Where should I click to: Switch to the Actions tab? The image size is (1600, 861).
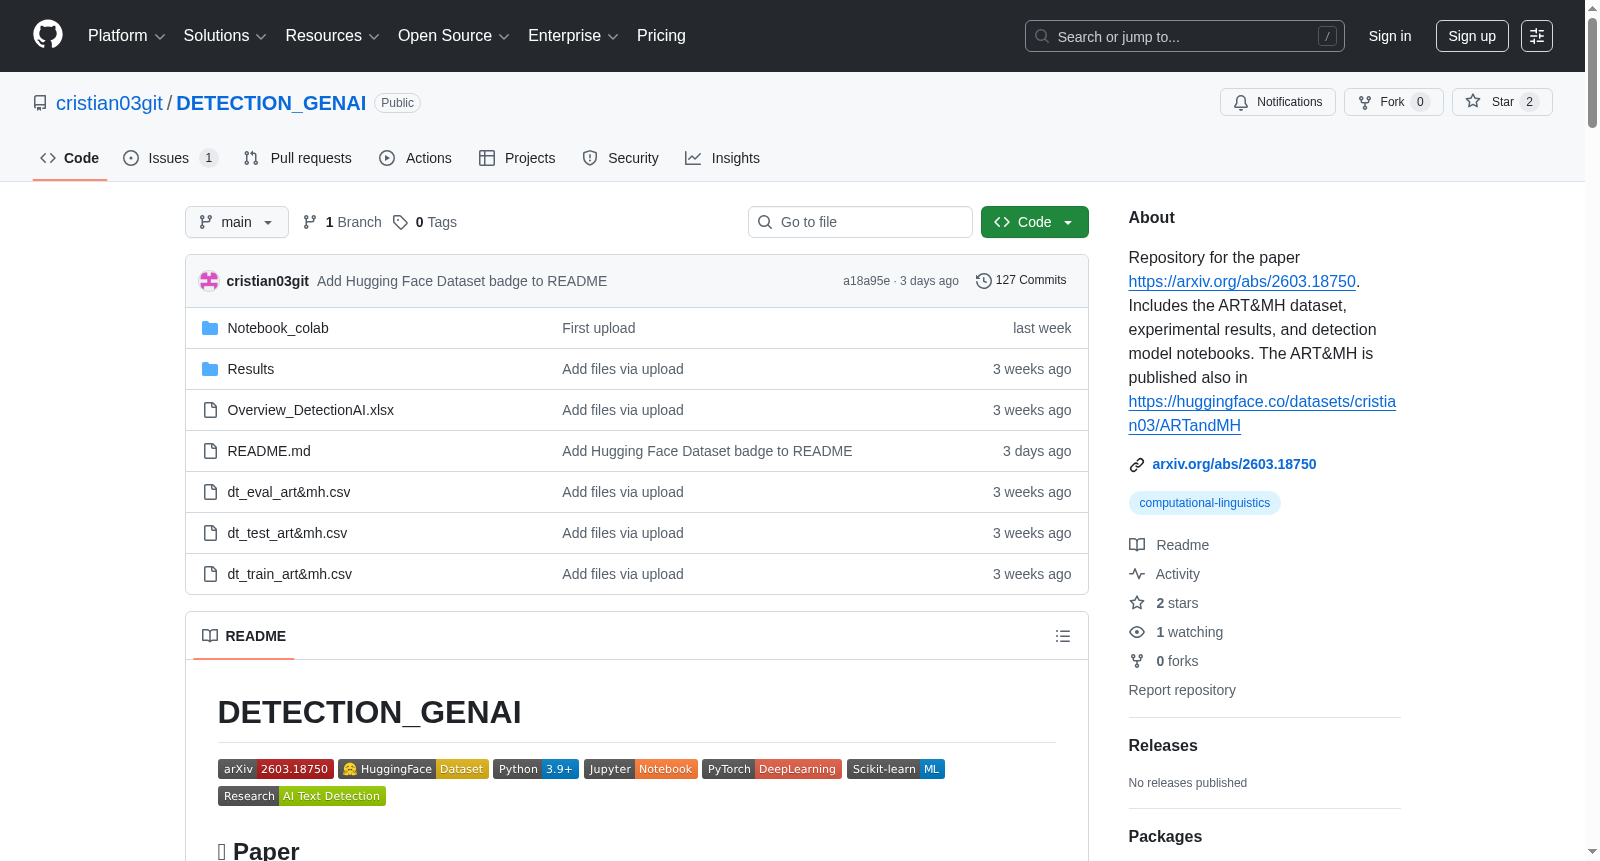[x=416, y=158]
